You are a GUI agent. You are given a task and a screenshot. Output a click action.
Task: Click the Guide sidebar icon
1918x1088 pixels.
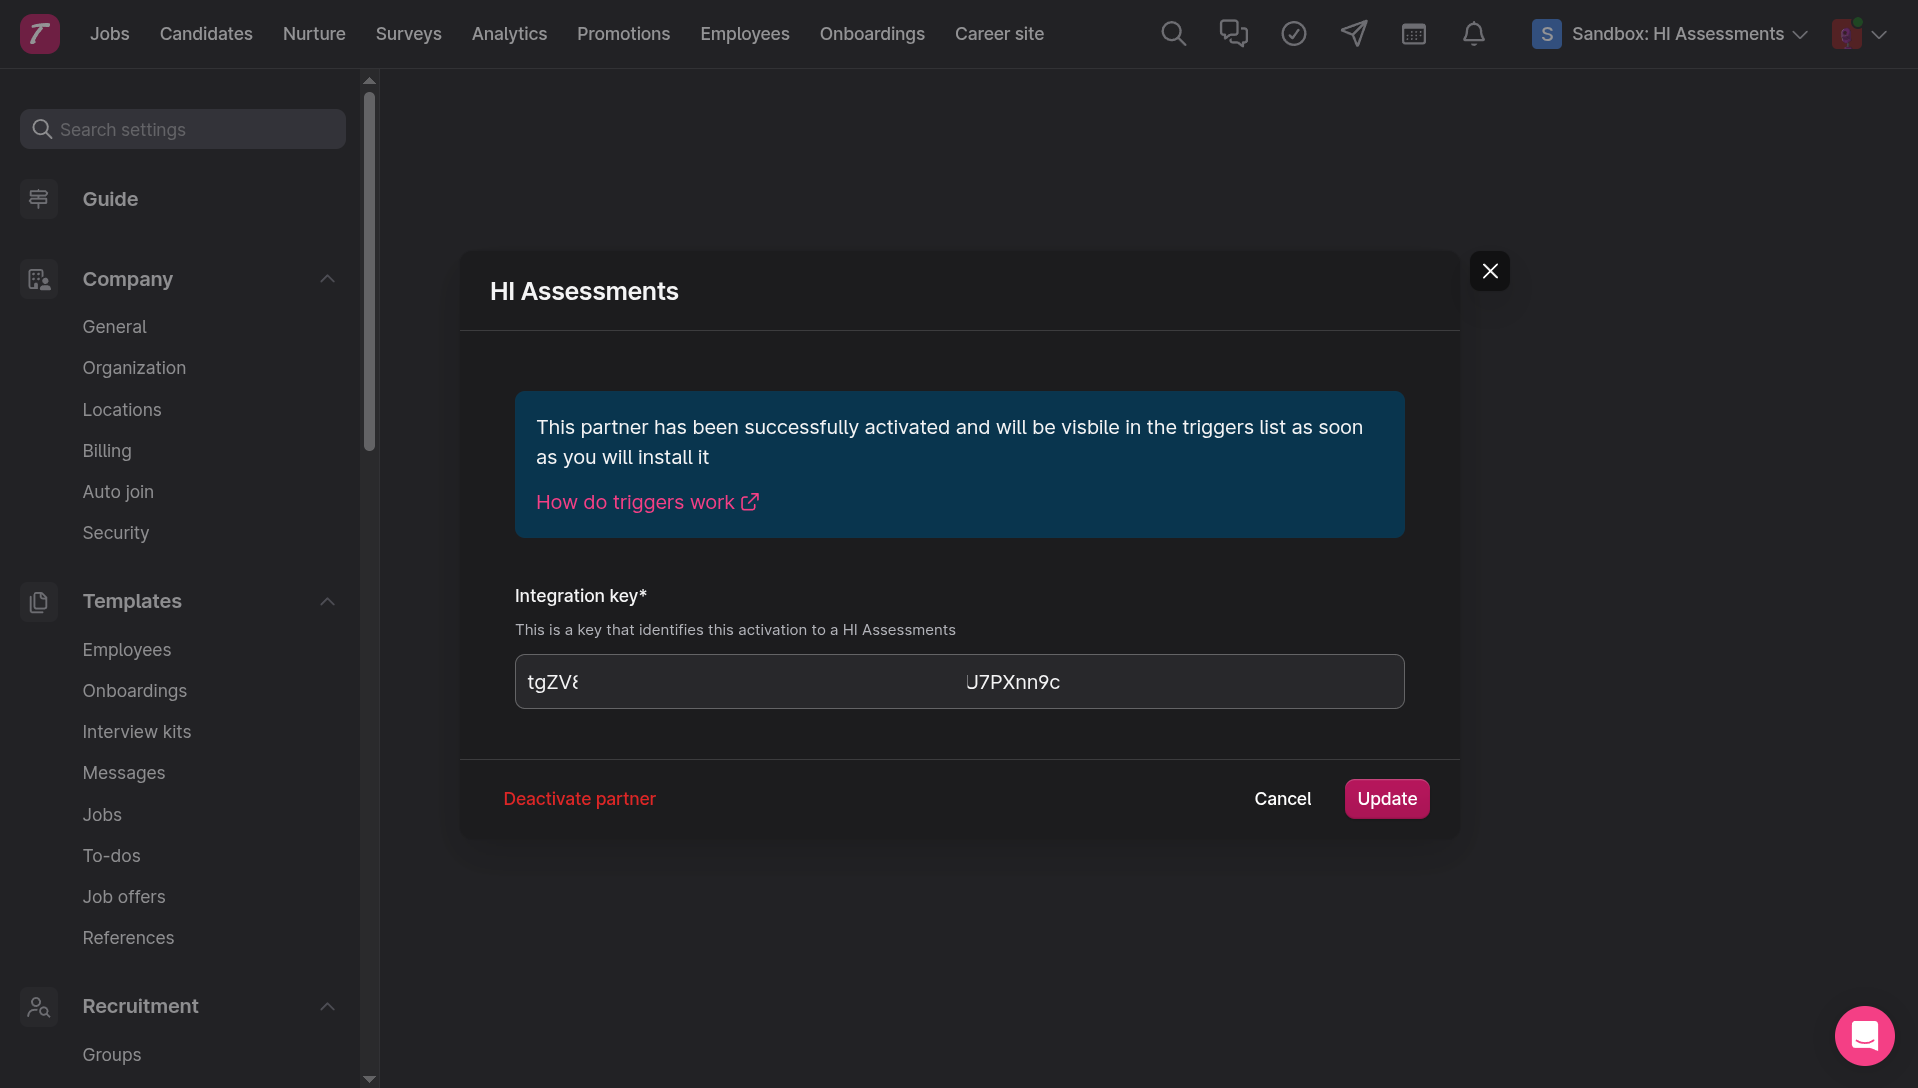(39, 199)
